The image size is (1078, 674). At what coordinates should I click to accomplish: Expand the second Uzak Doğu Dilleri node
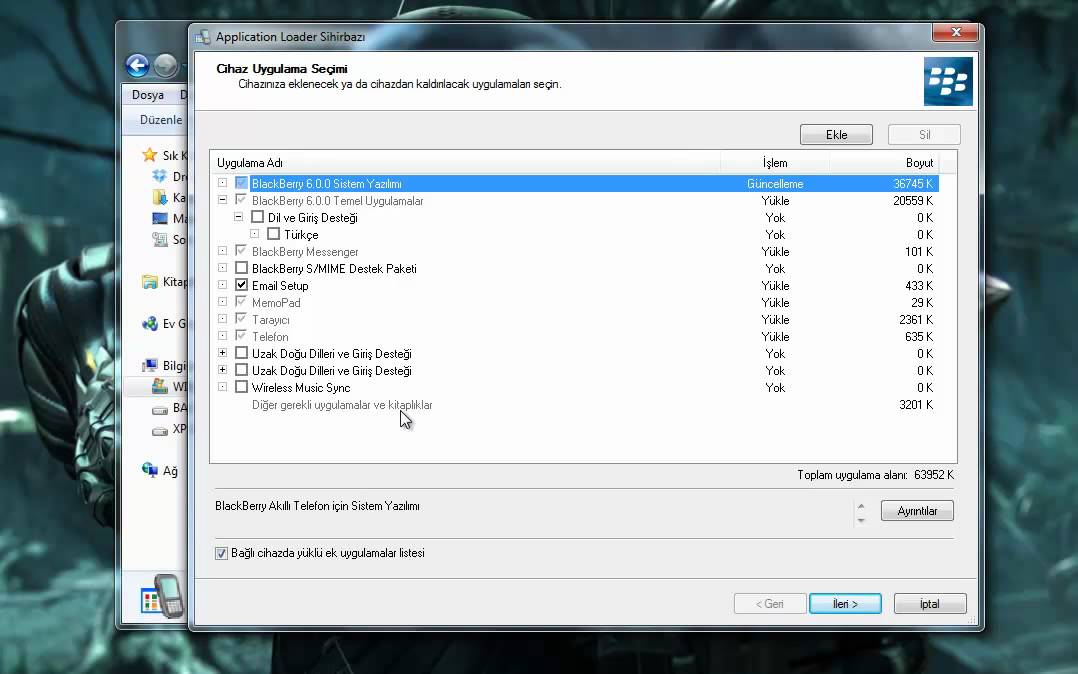tap(222, 370)
